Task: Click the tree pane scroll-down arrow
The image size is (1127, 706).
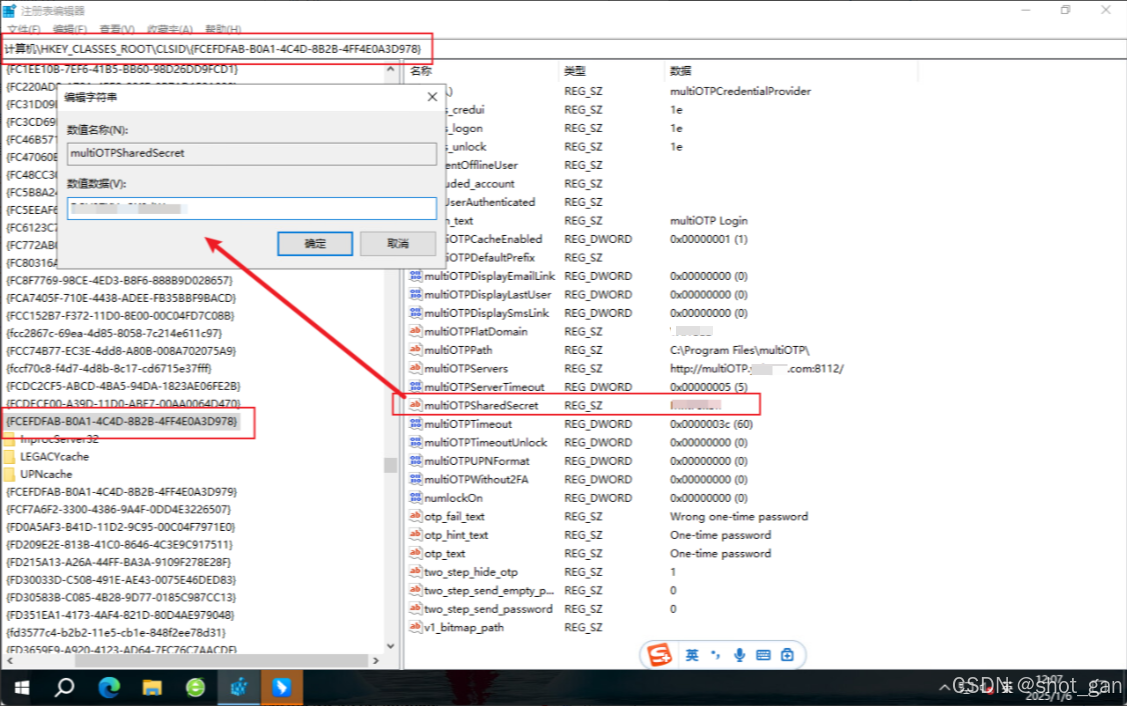Action: (390, 646)
